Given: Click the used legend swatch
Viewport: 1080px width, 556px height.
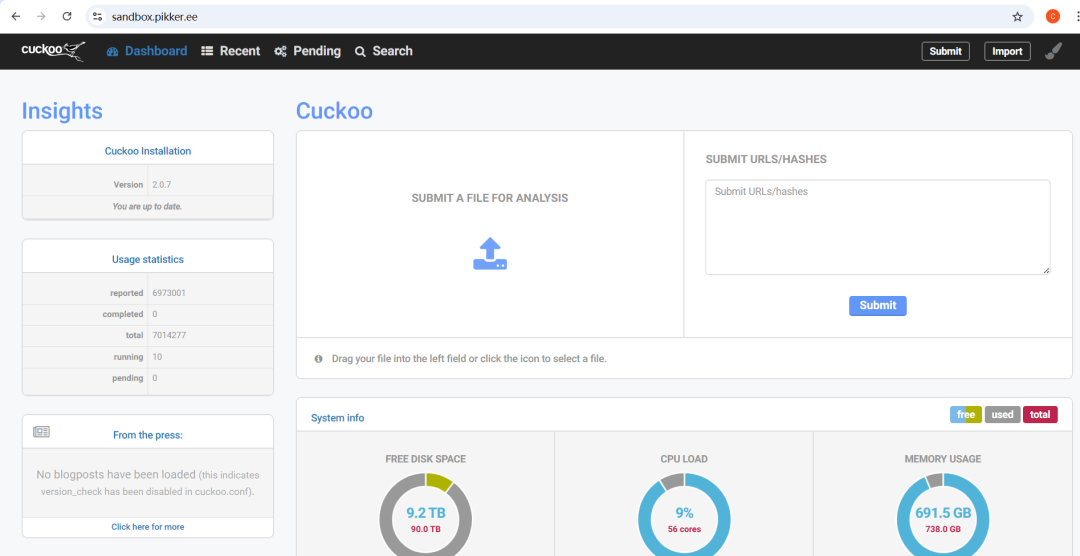Looking at the screenshot, I should click(x=1002, y=415).
